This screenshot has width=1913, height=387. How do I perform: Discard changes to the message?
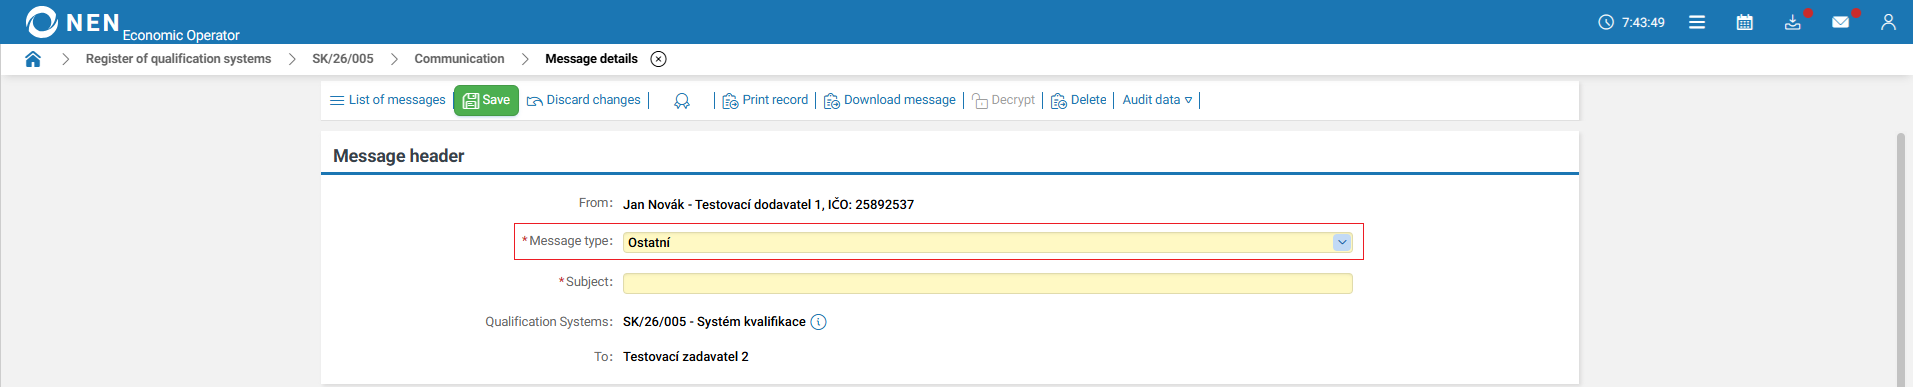584,100
